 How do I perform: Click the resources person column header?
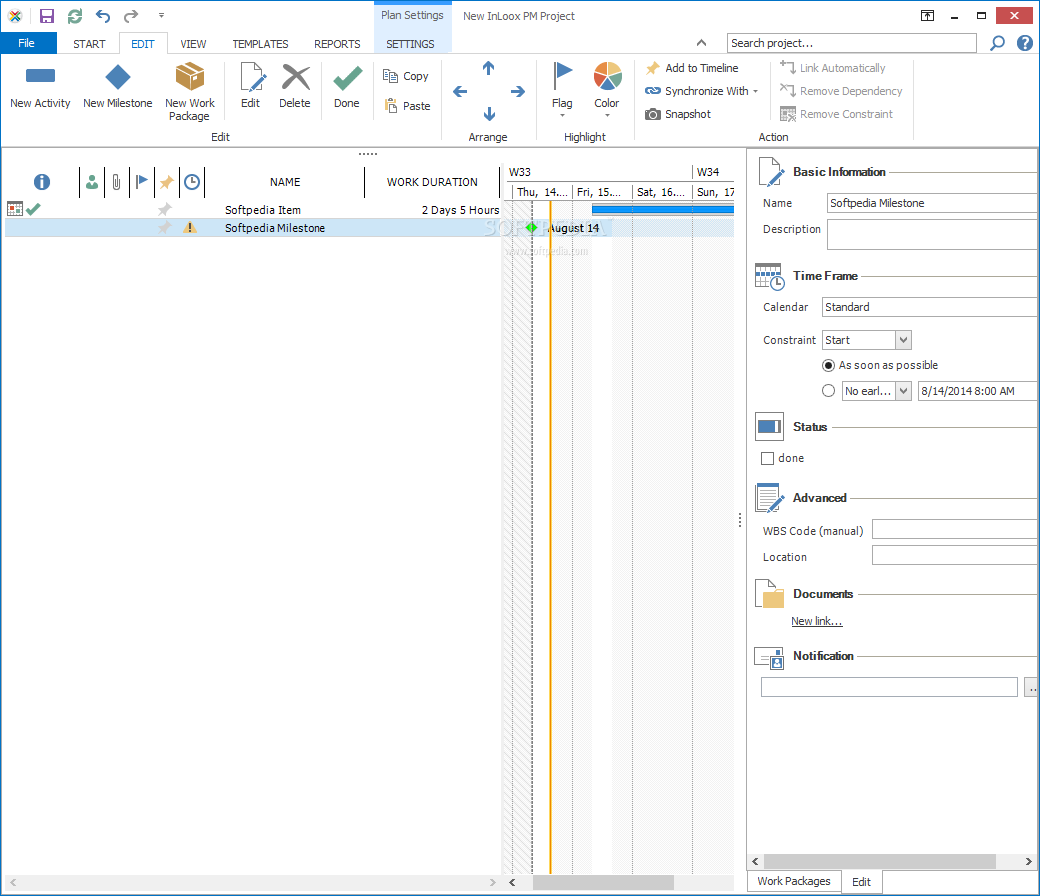pos(92,182)
